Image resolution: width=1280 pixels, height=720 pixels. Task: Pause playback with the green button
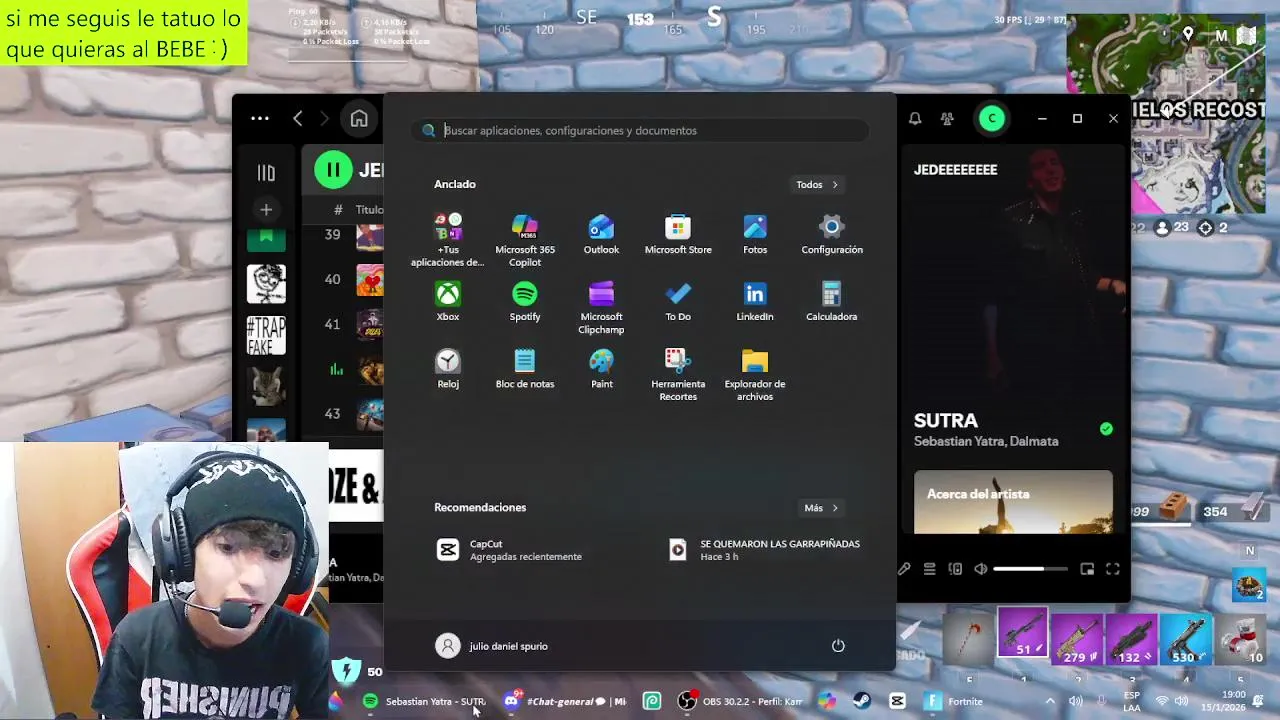tap(333, 170)
